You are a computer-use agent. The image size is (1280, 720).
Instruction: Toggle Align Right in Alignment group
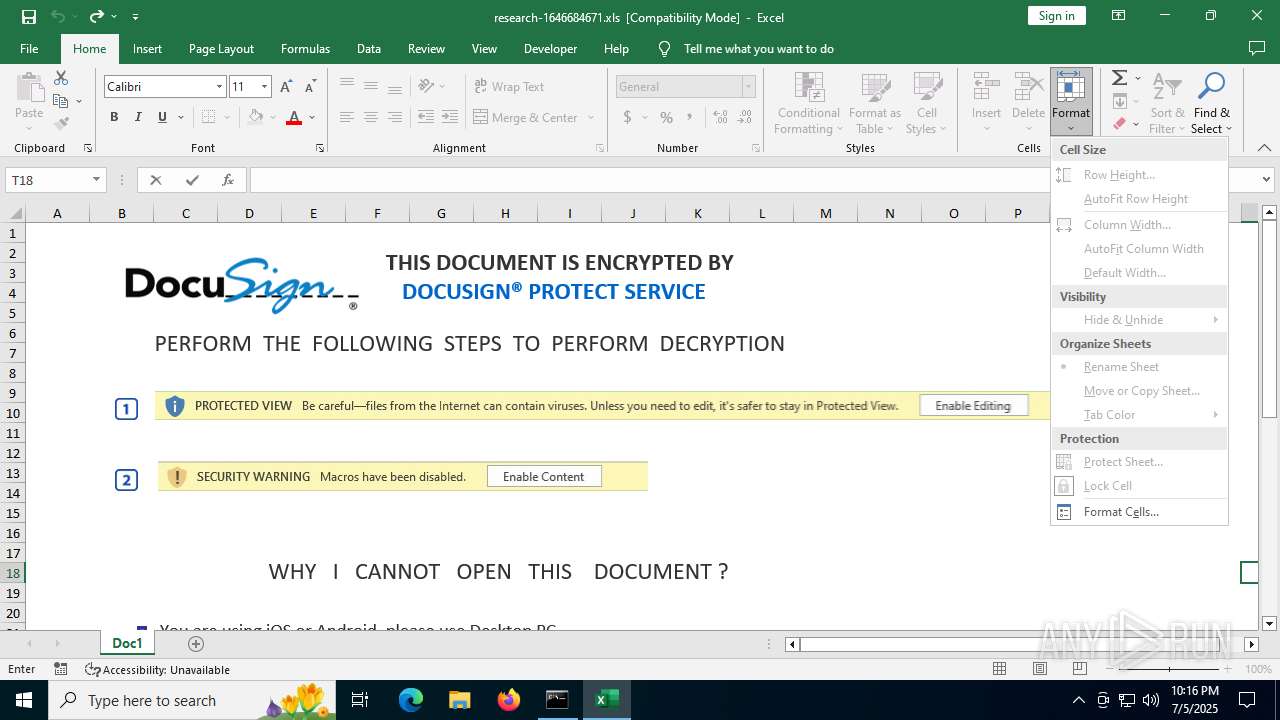[x=395, y=117]
